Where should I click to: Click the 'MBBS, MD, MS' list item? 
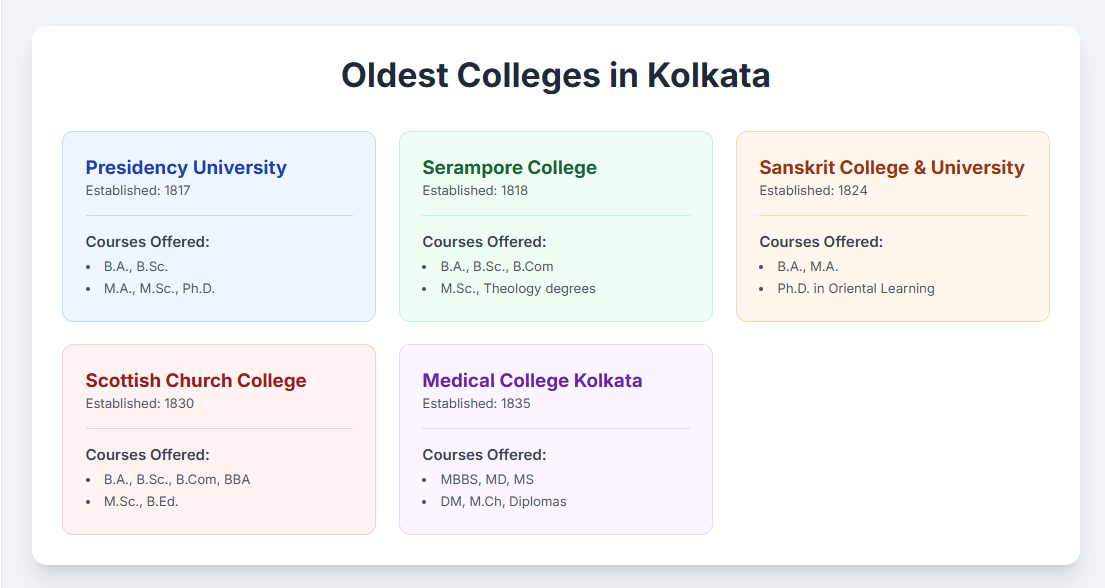pyautogui.click(x=487, y=479)
